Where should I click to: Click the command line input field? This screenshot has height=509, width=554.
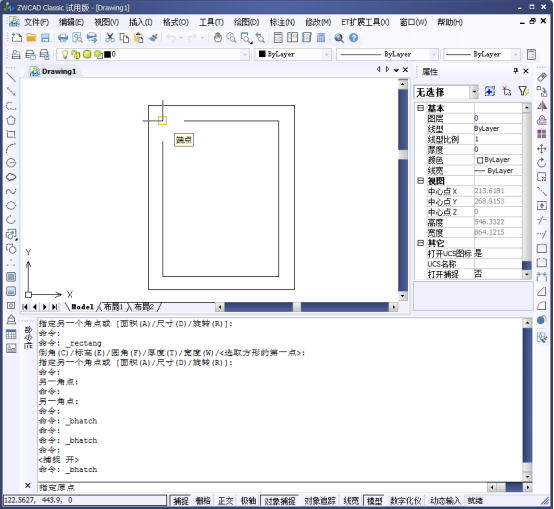coord(262,487)
